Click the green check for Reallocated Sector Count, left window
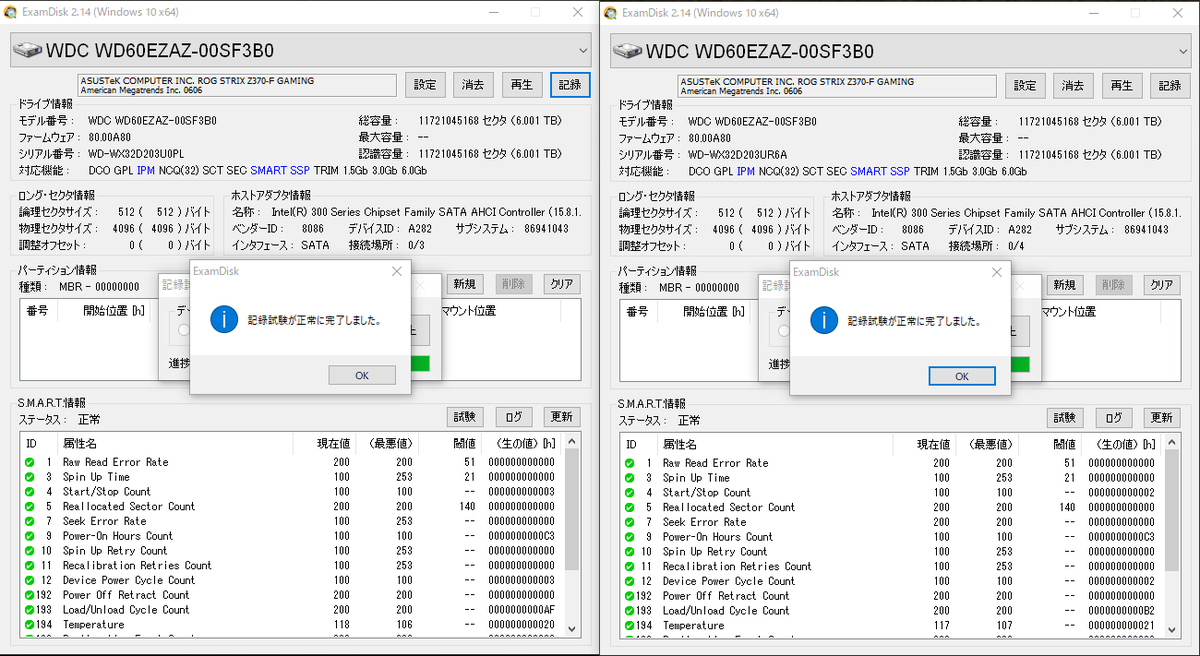This screenshot has width=1200, height=656. click(x=30, y=507)
